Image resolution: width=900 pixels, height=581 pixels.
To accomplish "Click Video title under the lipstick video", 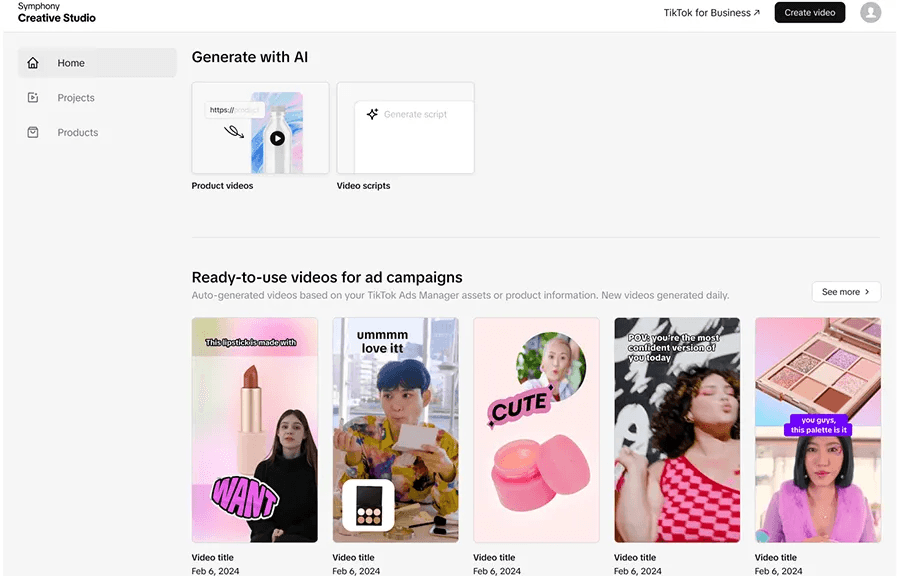I will tap(212, 557).
